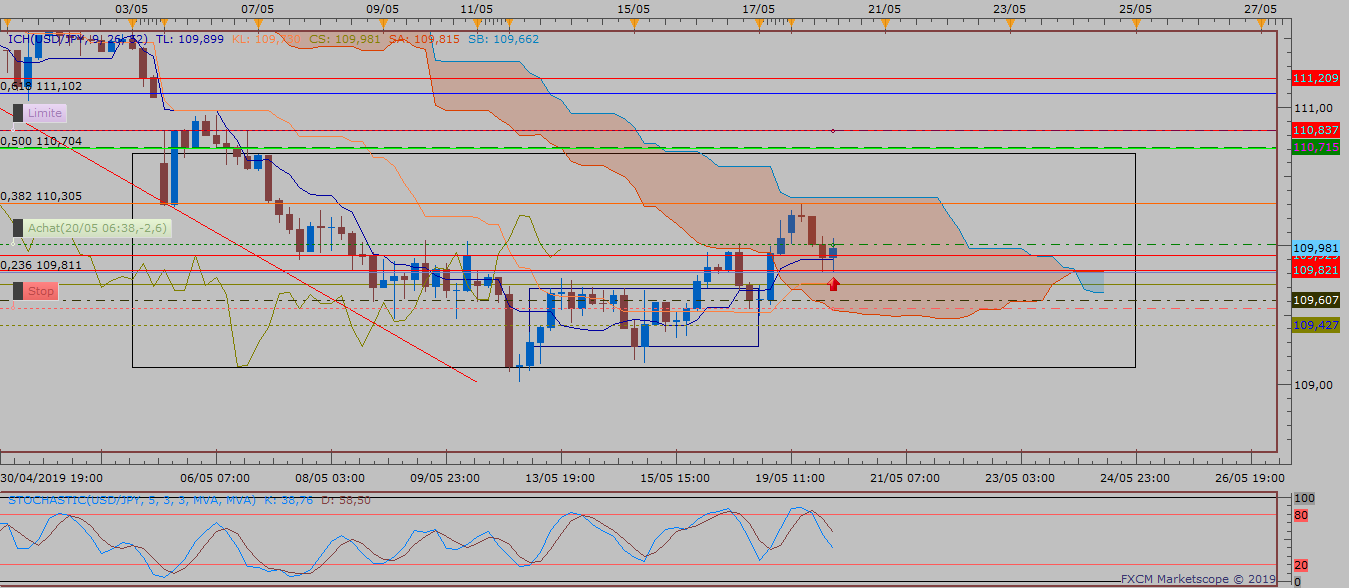This screenshot has height=588, width=1349.
Task: Click the 109,821 red price tag
Action: click(1316, 270)
